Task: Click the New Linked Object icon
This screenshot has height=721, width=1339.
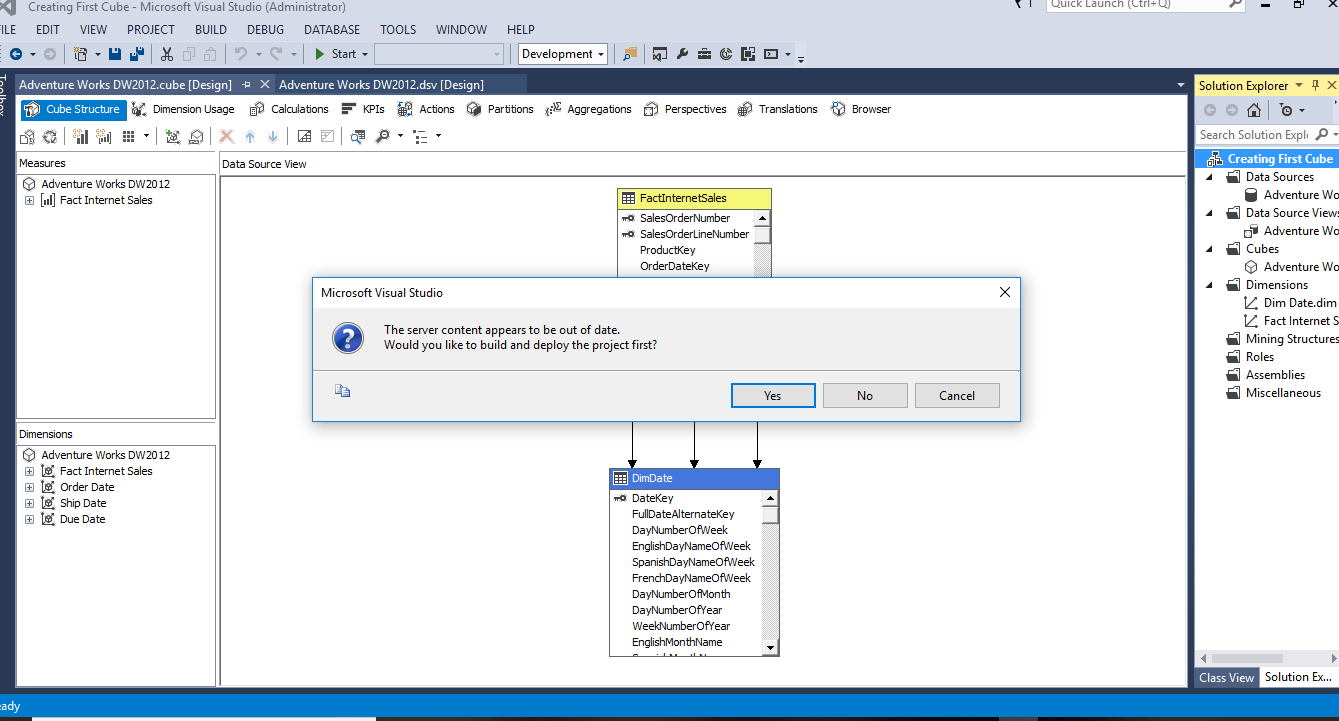Action: (x=195, y=136)
